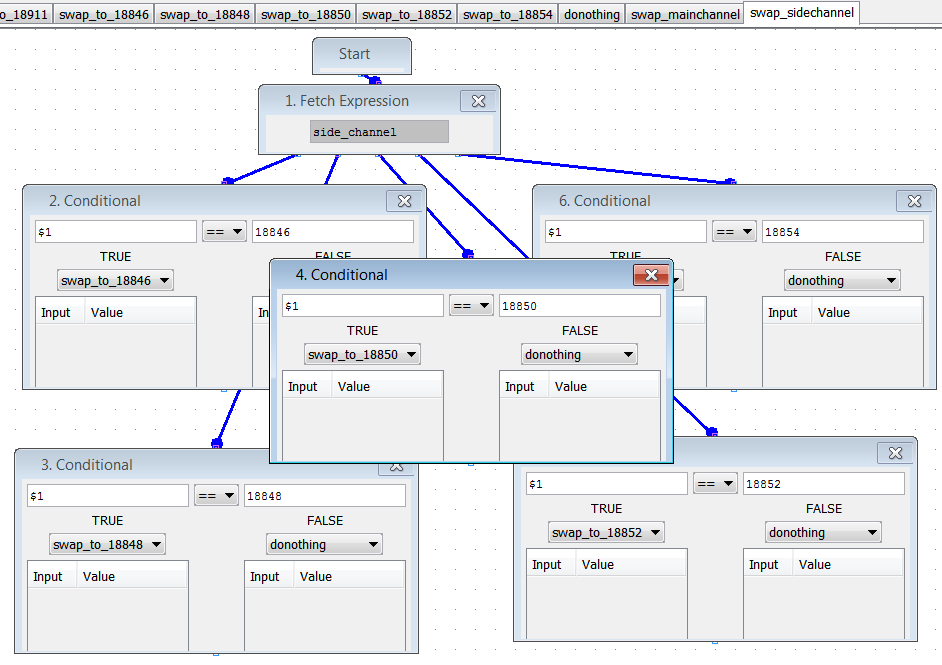This screenshot has width=942, height=665.
Task: Open the swap_to_18848 TRUE dropdown
Action: 108,544
